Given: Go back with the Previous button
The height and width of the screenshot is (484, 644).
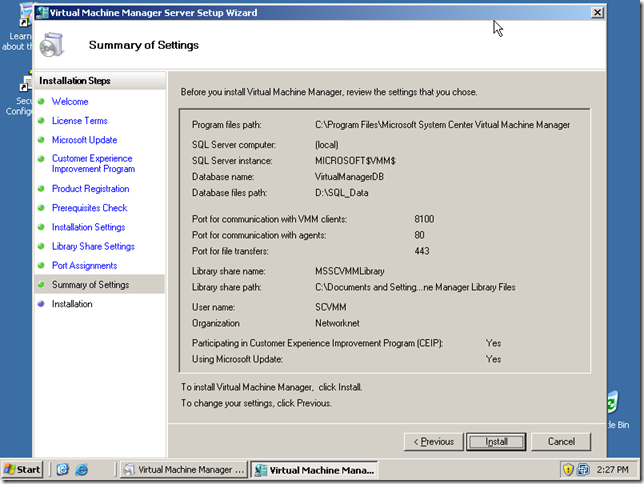Looking at the screenshot, I should tap(434, 442).
